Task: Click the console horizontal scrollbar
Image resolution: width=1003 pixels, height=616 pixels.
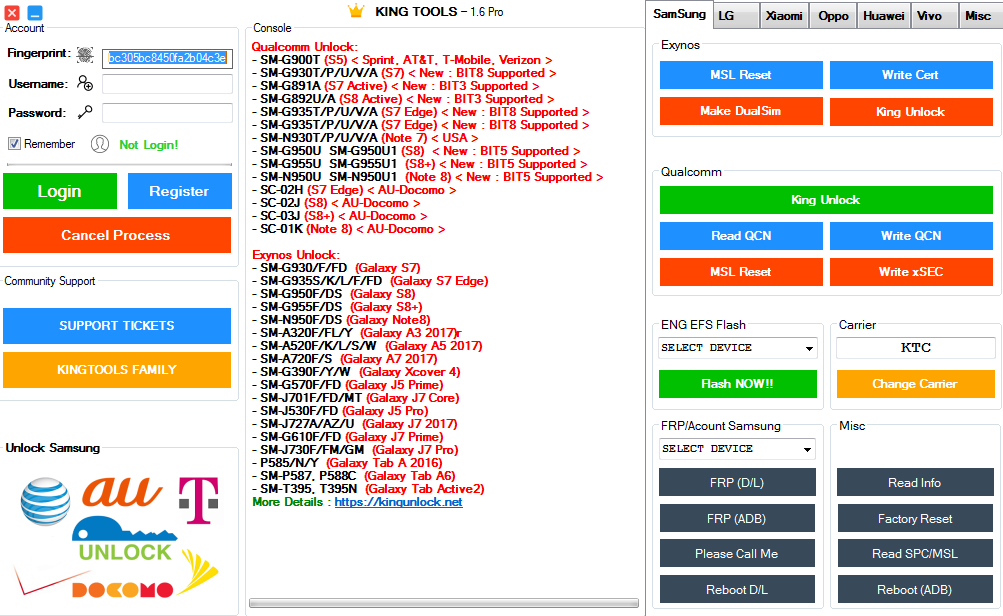Action: tap(443, 603)
